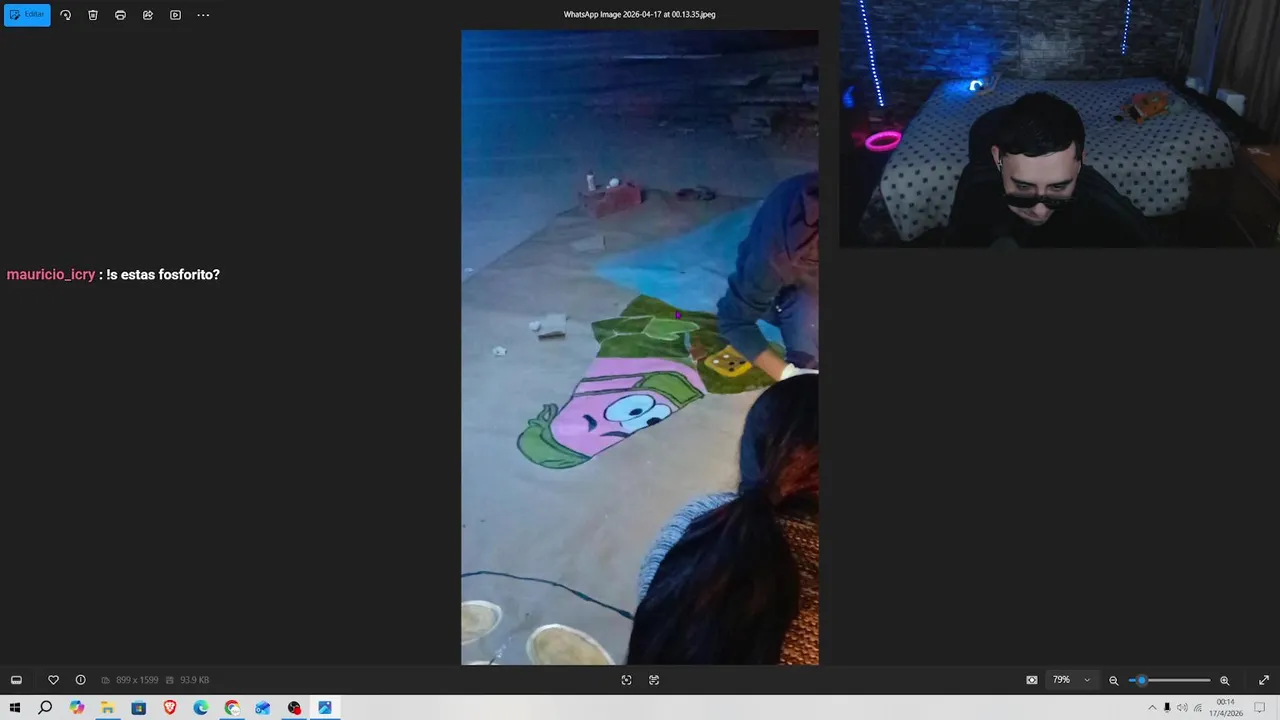The height and width of the screenshot is (720, 1280).
Task: Zoom in with the plus magnifier
Action: pyautogui.click(x=1224, y=680)
